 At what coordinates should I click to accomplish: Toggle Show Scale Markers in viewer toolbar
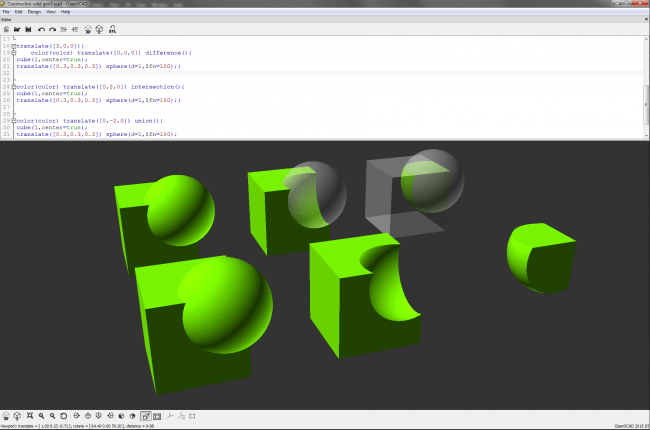(x=181, y=416)
